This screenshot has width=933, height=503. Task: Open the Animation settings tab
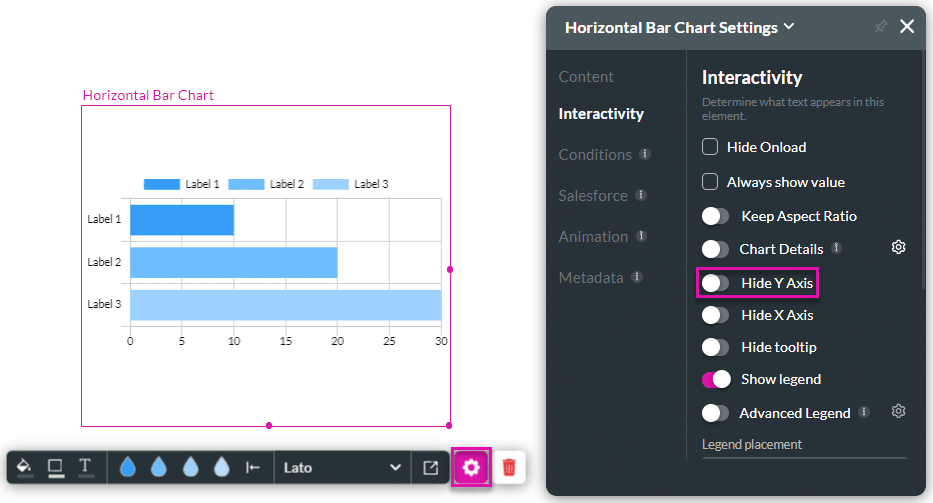(x=593, y=237)
